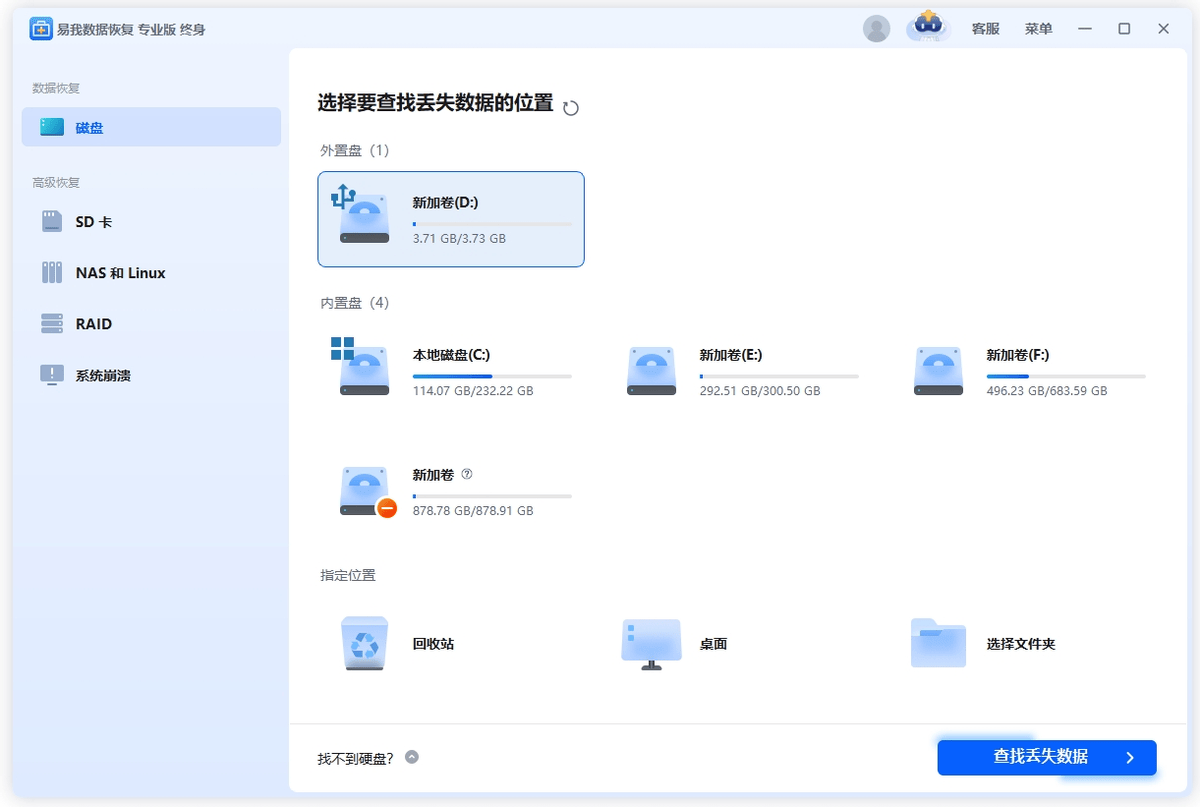This screenshot has width=1200, height=807.
Task: Click the 新加卷(E:) usage progress bar
Action: 779,376
